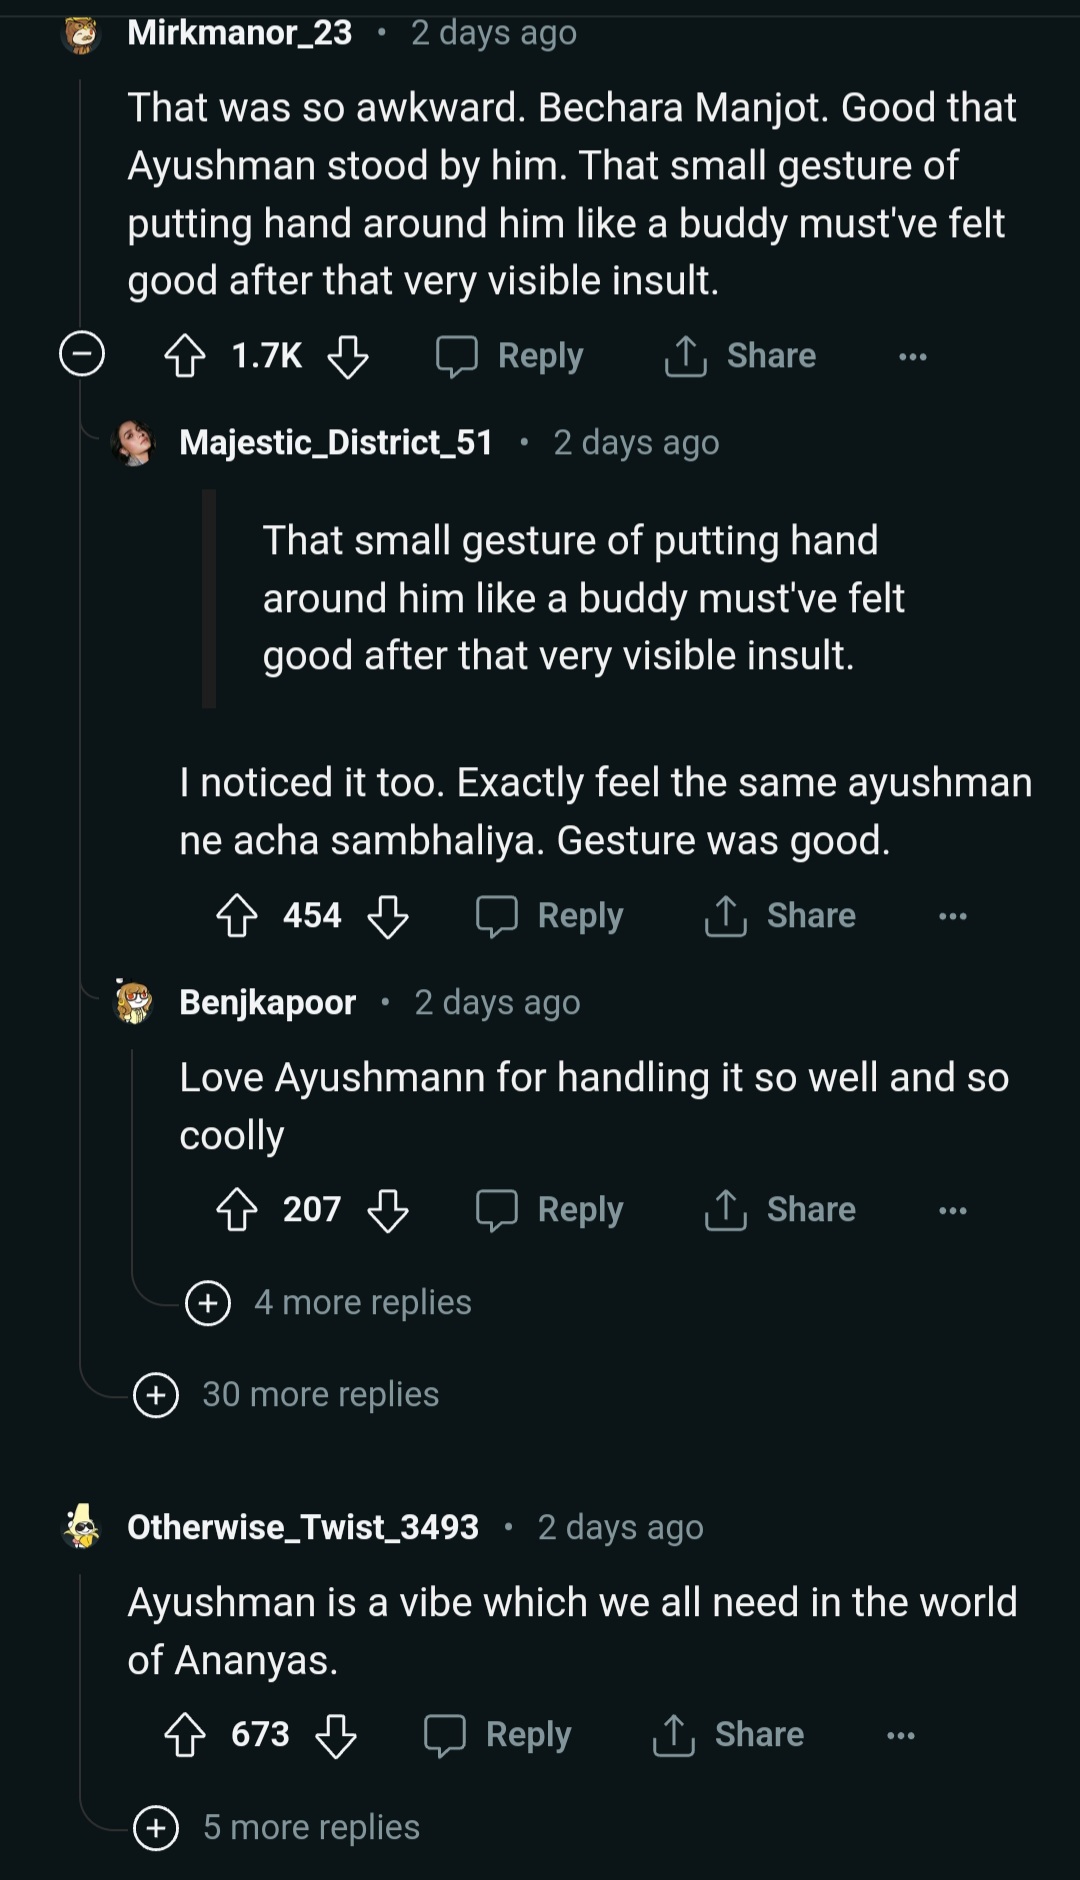The width and height of the screenshot is (1080, 1880).
Task: Reply to Majestic_District_51's comment
Action: point(550,916)
